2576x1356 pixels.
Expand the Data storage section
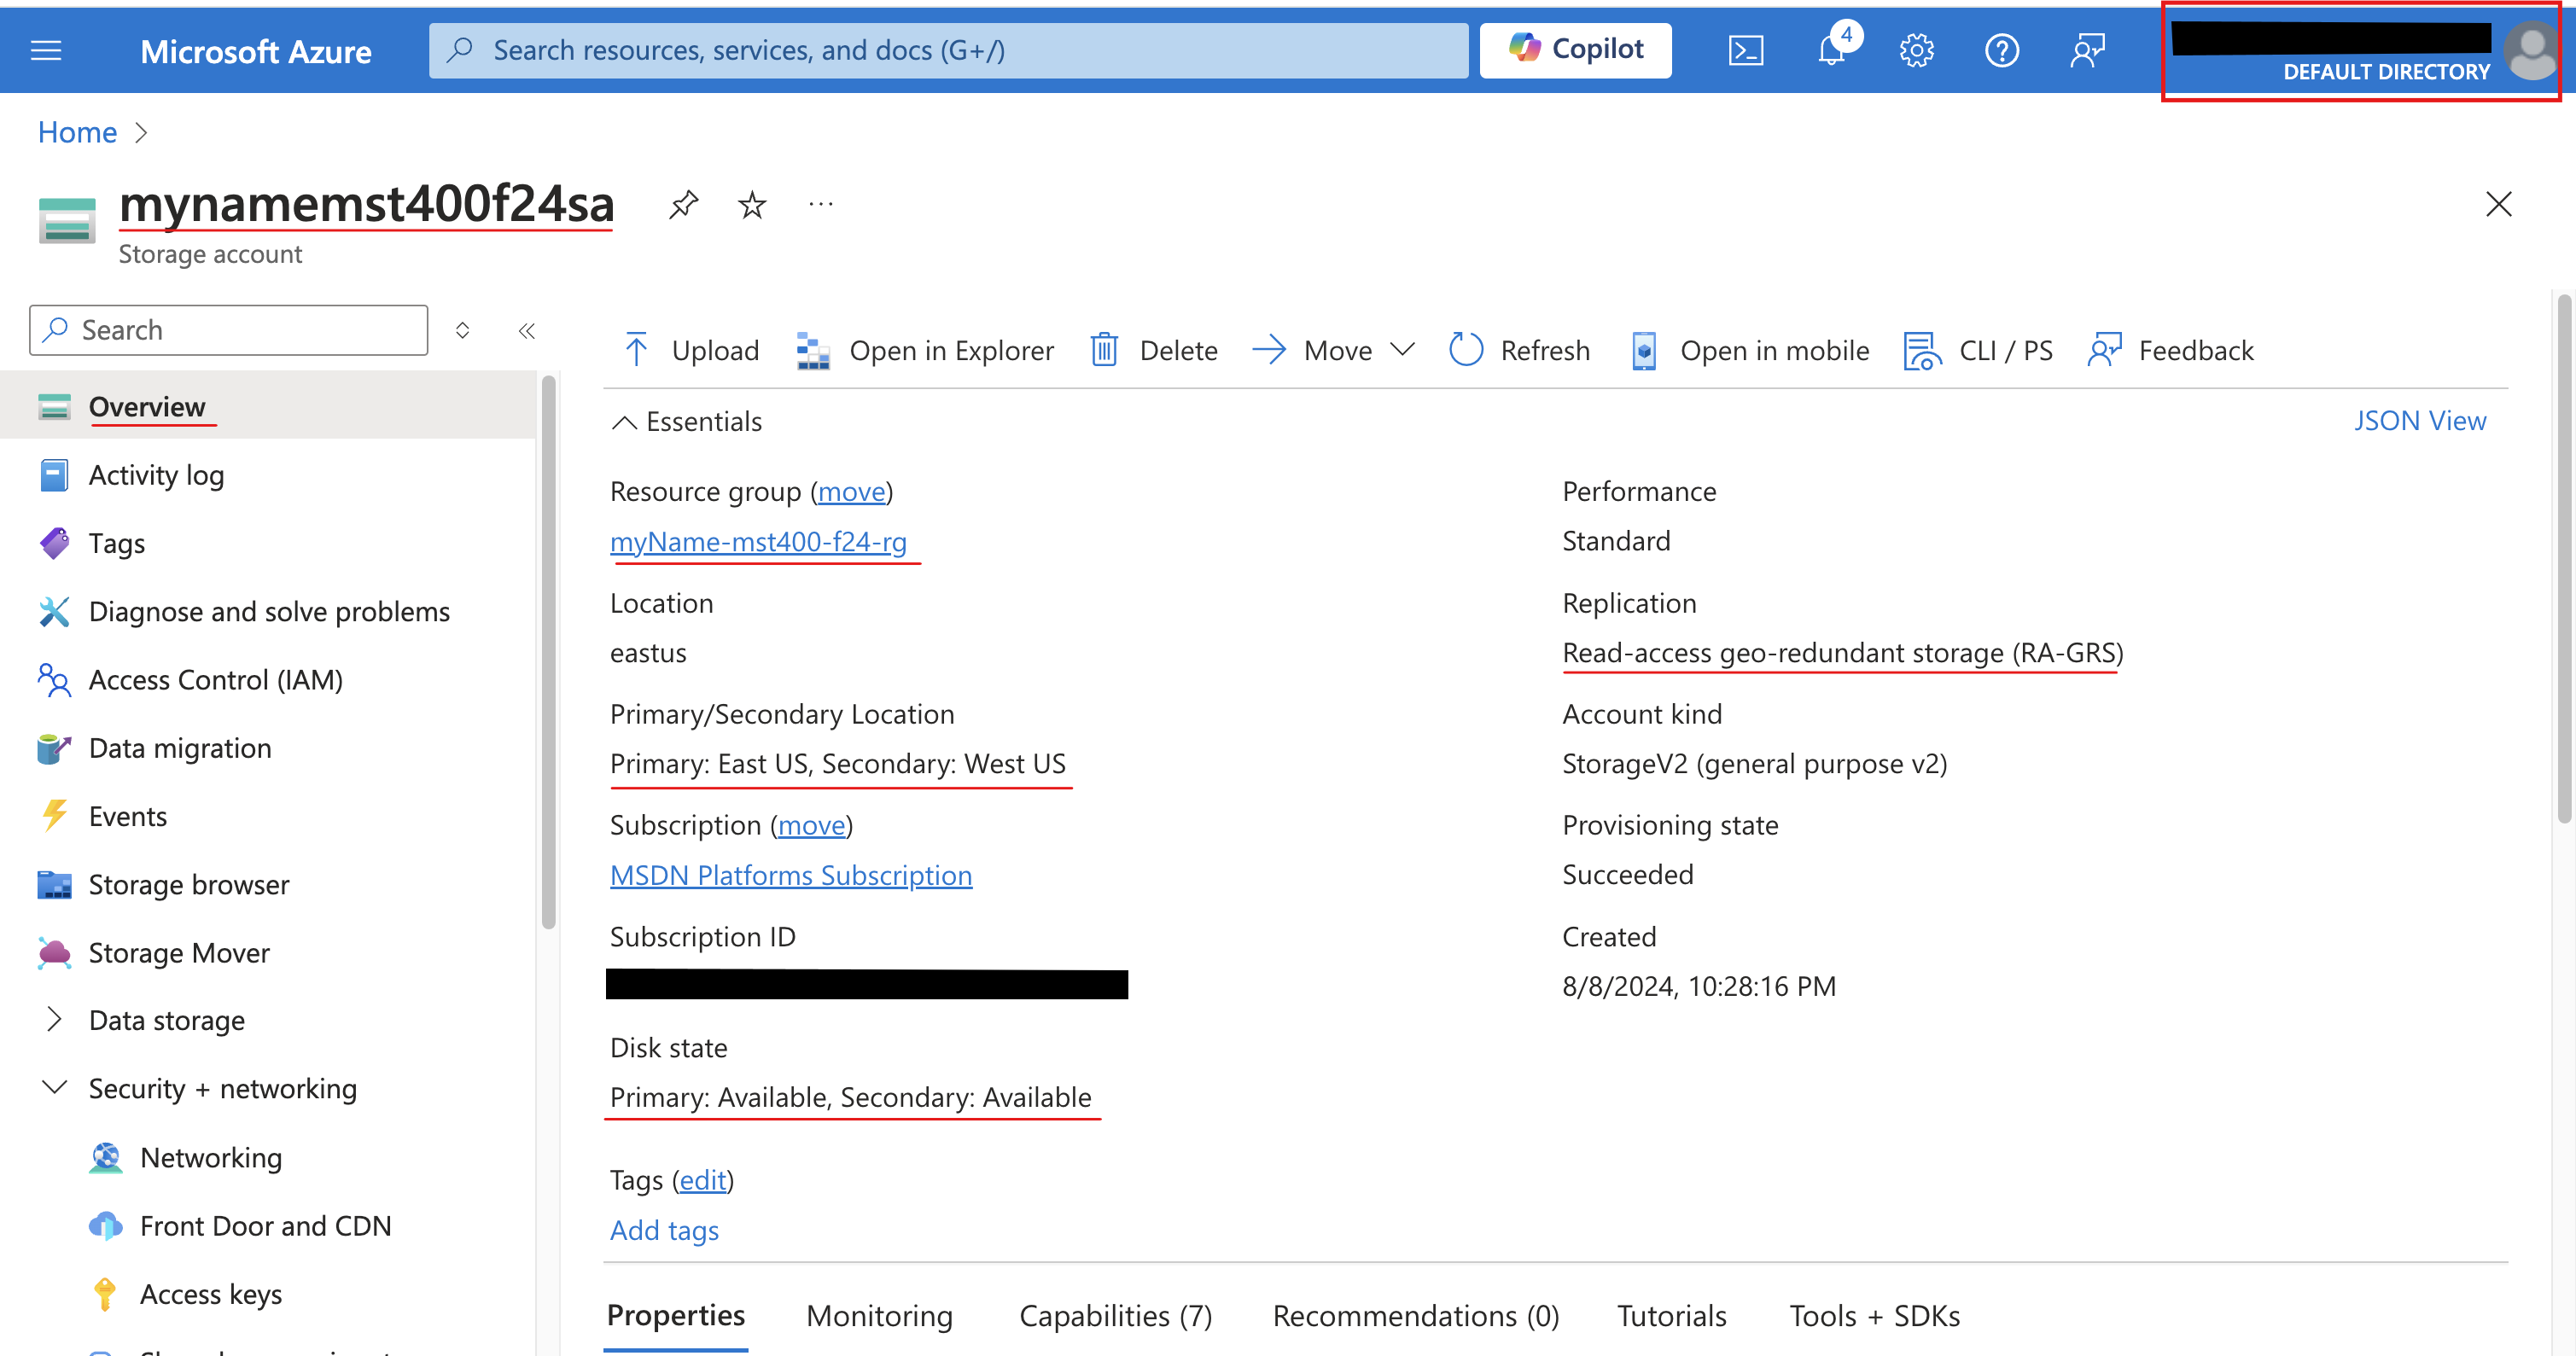tap(54, 1020)
